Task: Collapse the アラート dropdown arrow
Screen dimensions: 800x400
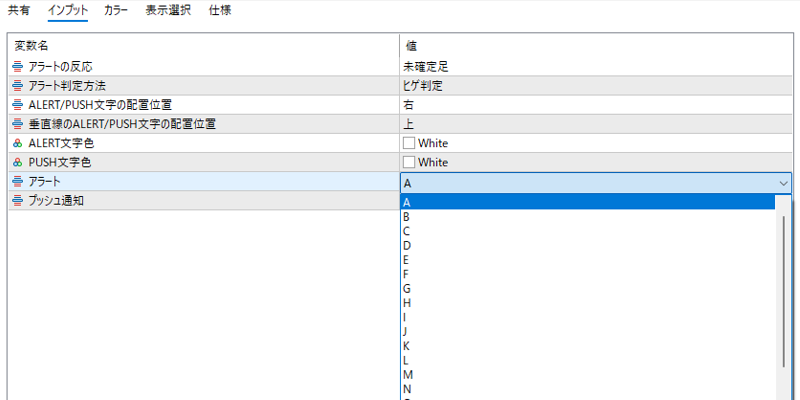Action: pos(783,183)
